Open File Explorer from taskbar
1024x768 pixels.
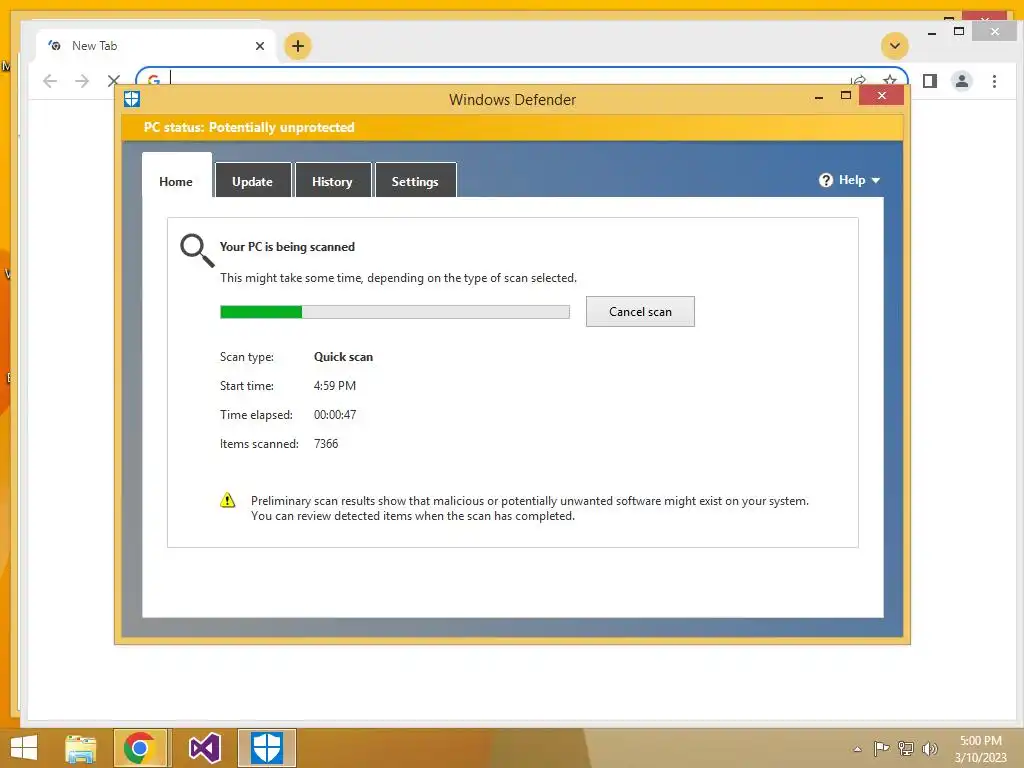tap(80, 748)
